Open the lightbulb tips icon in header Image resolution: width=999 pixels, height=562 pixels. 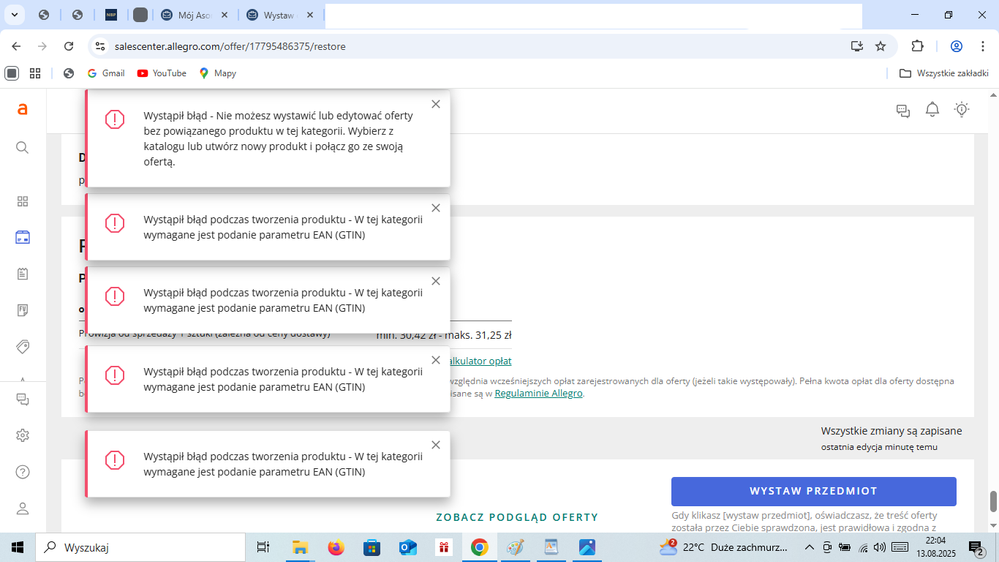point(961,110)
